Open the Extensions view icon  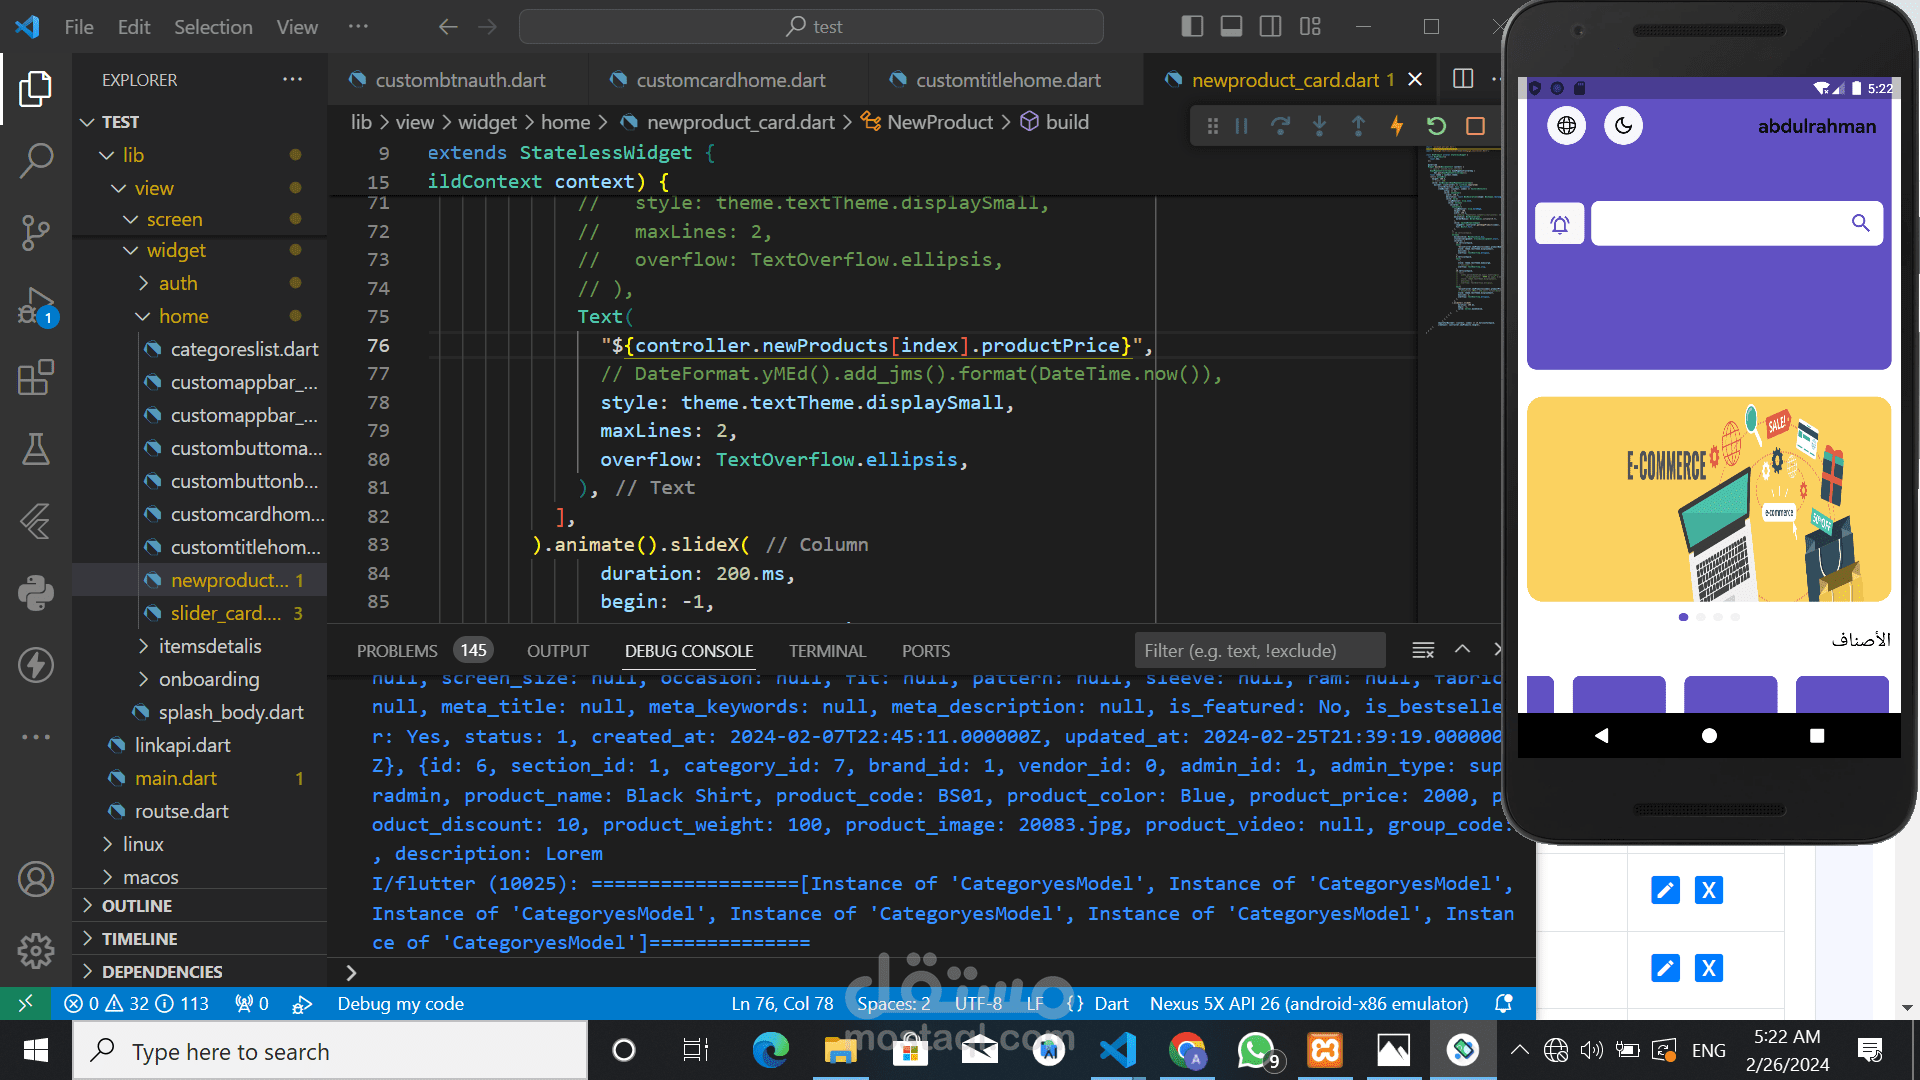(36, 378)
